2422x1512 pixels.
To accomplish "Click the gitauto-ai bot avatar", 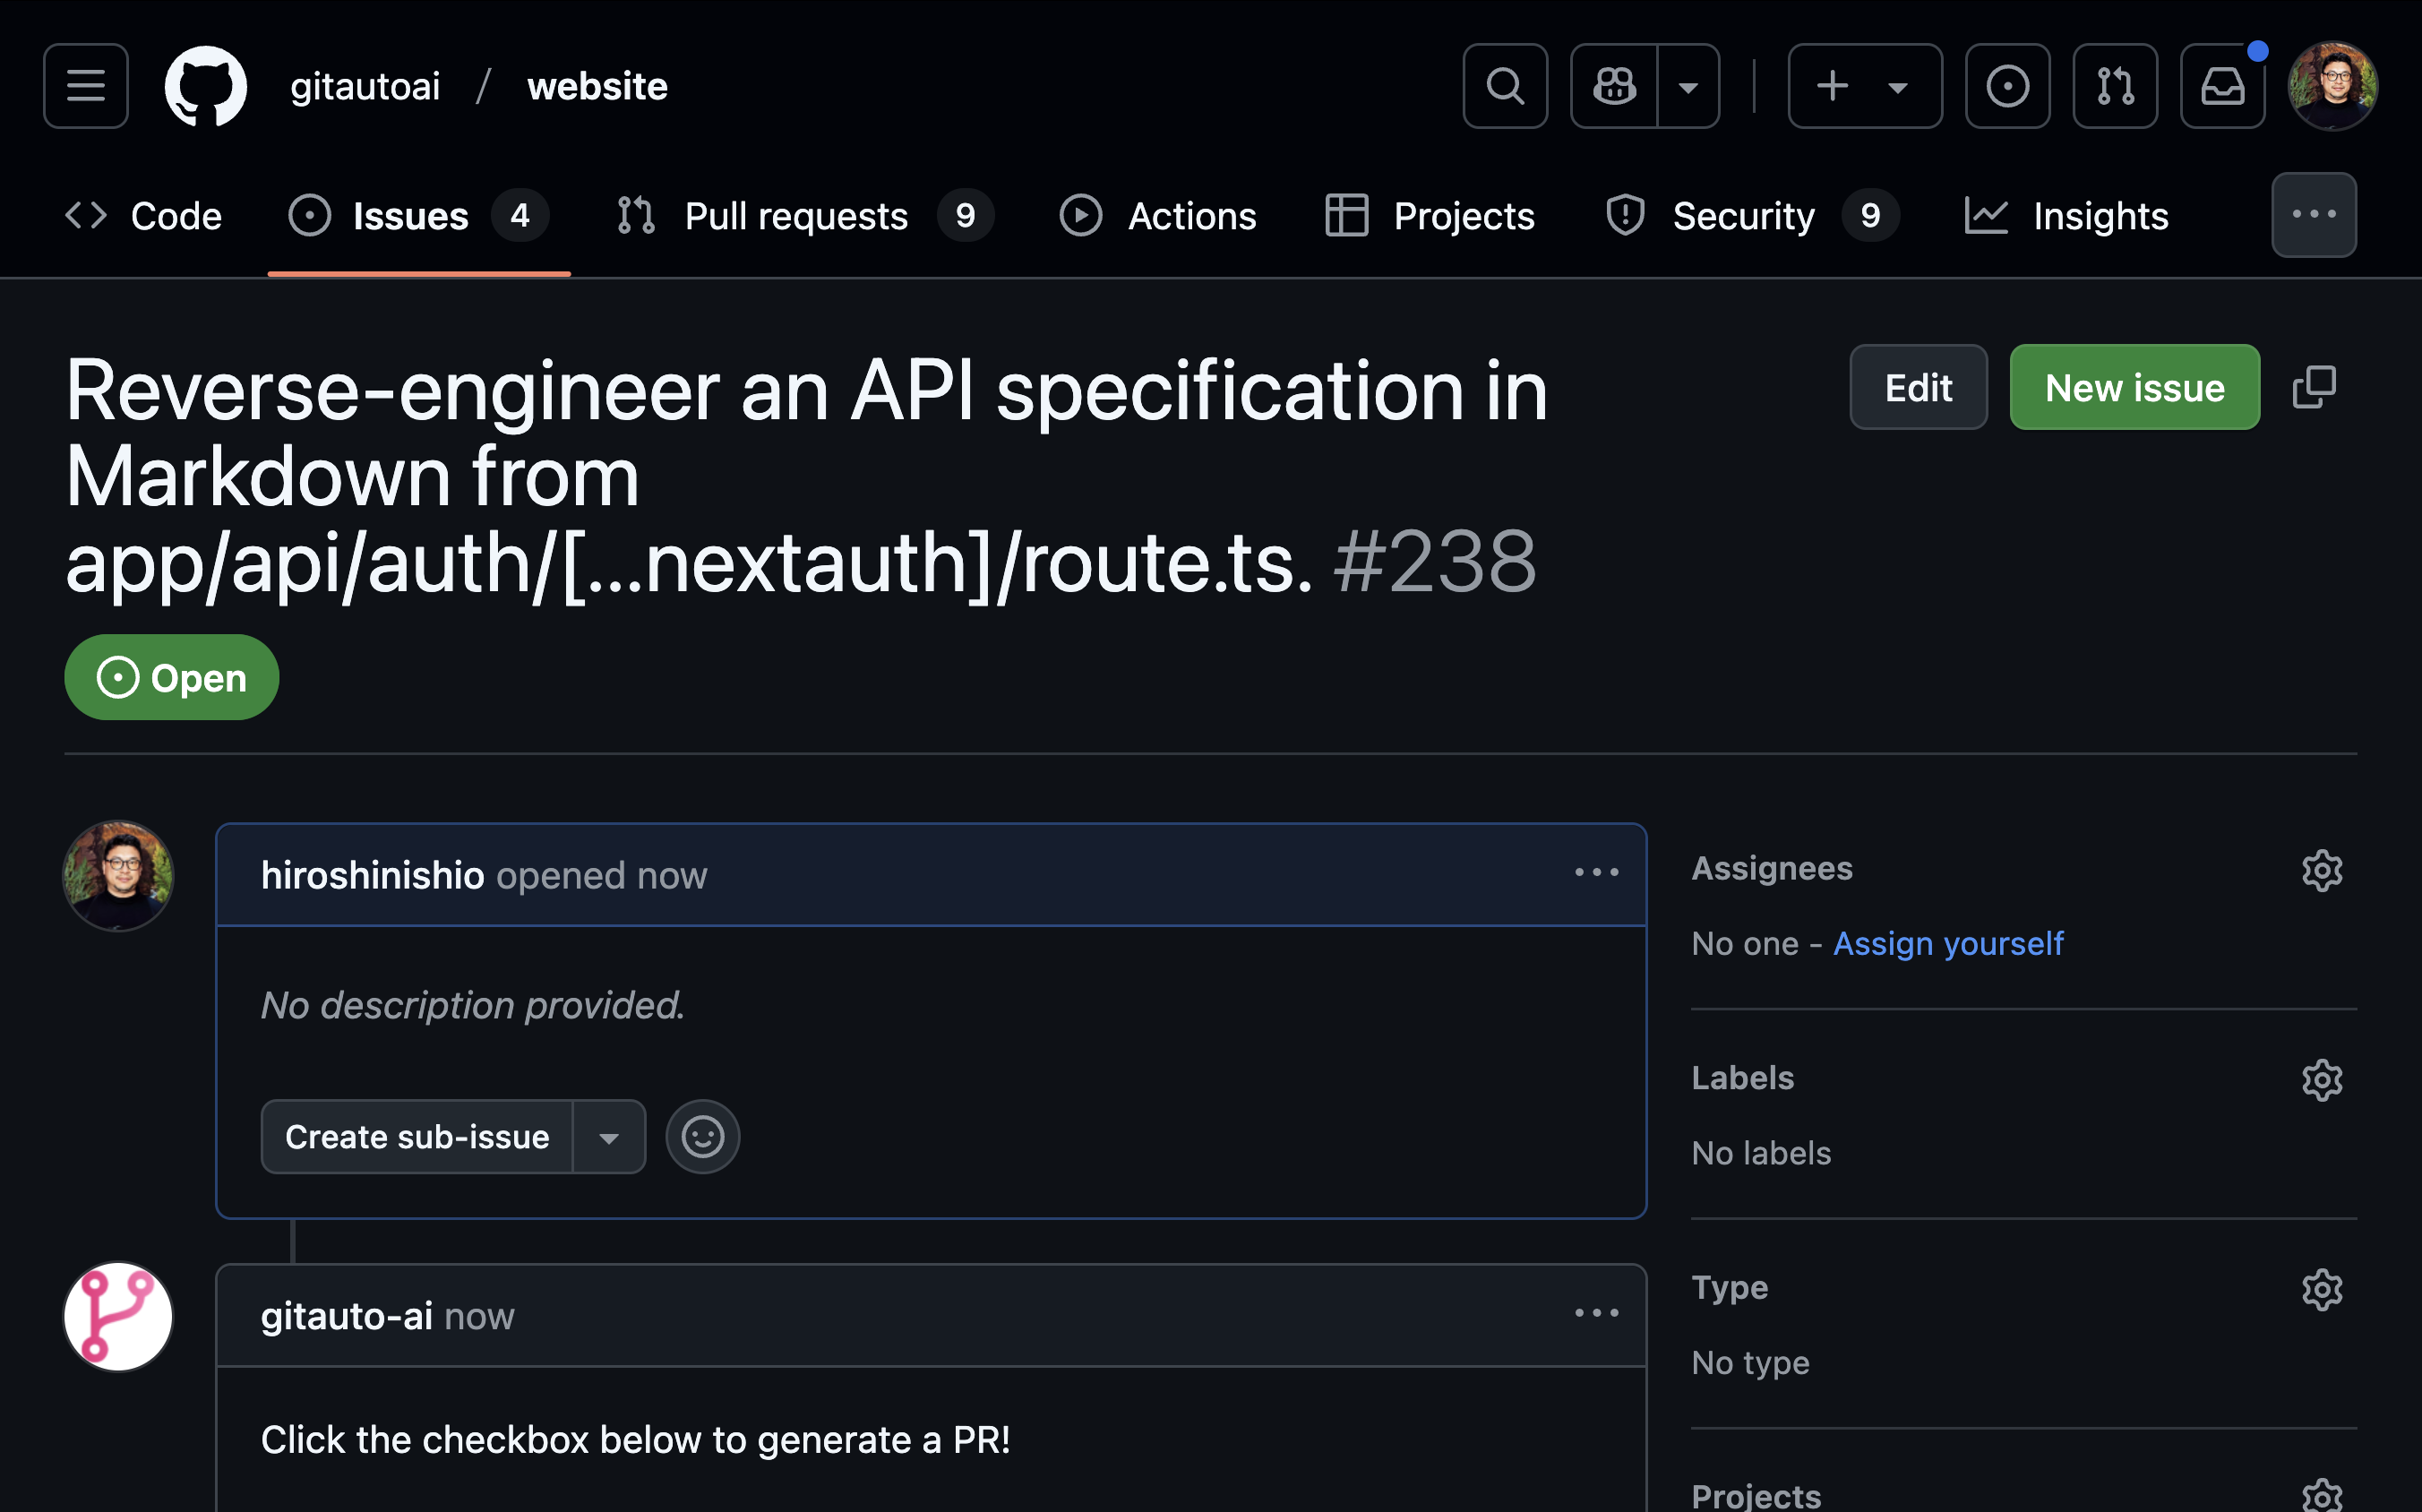I will point(116,1315).
